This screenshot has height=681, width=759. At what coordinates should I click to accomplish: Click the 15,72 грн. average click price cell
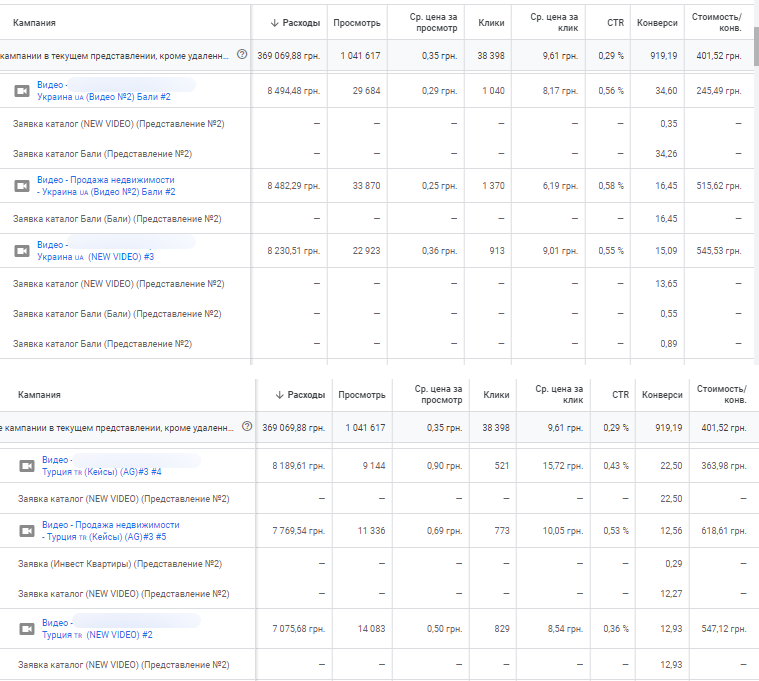click(x=562, y=466)
